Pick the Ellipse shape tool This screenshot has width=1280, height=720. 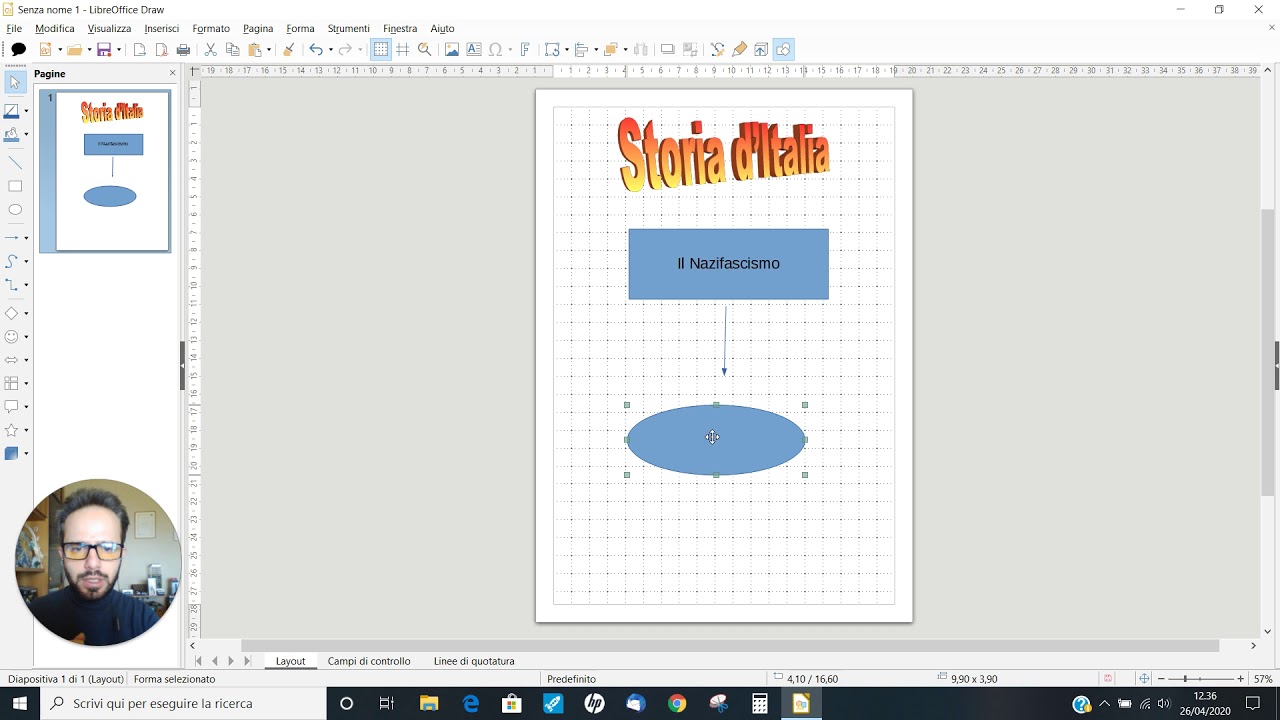tap(15, 210)
